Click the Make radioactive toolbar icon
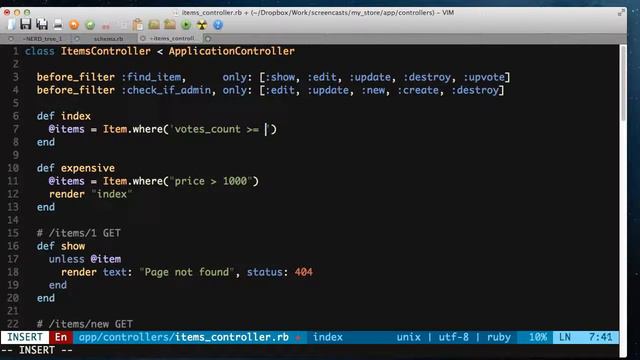Viewport: 640px width, 360px height. point(202,25)
